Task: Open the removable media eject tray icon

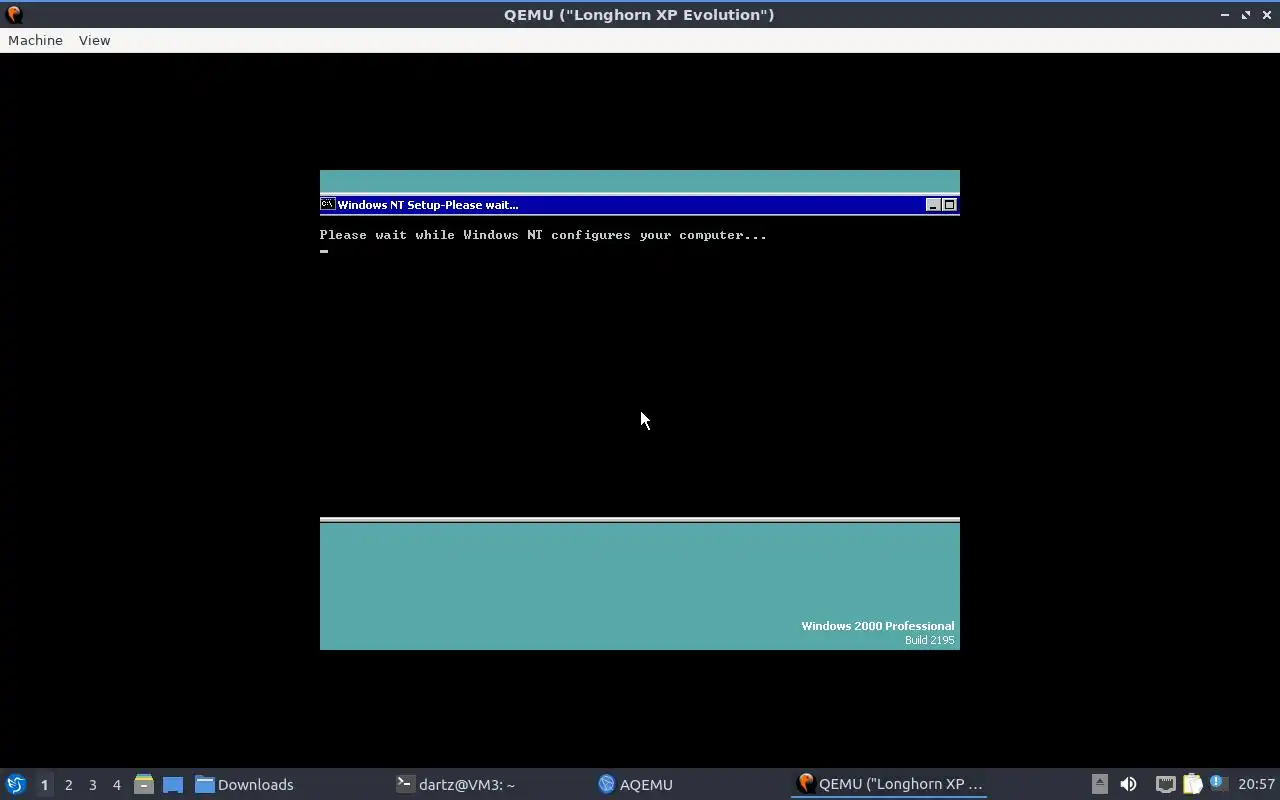Action: (x=1099, y=784)
